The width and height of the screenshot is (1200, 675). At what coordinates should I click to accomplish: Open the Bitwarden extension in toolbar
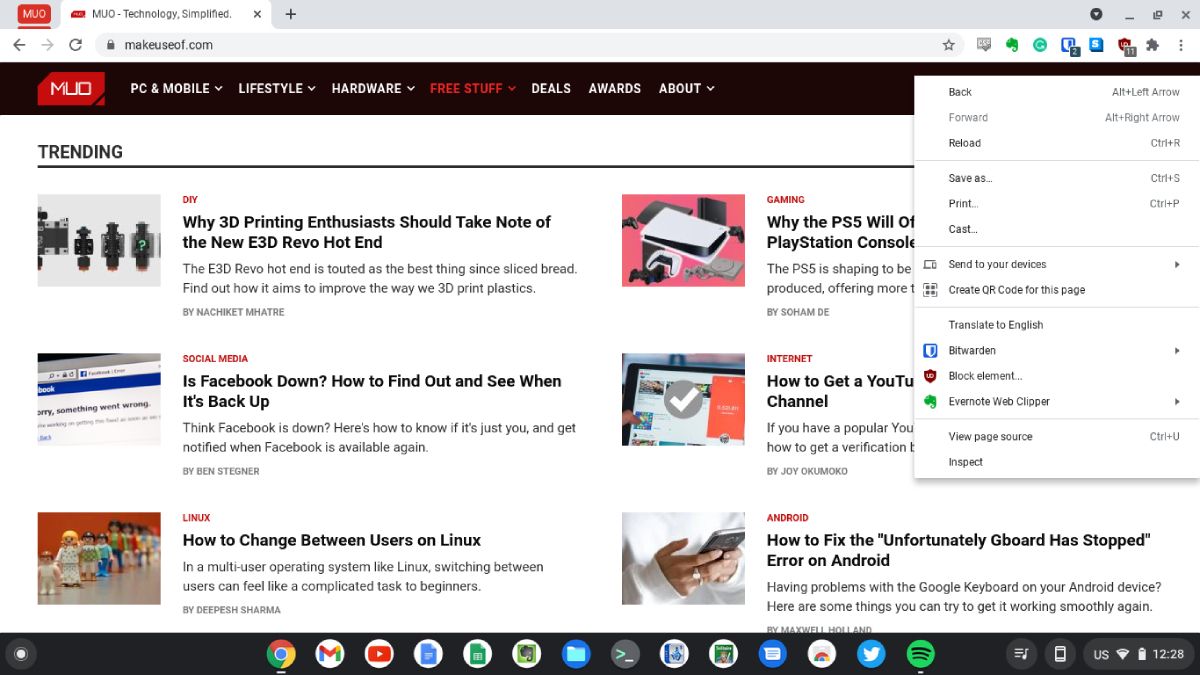pyautogui.click(x=1069, y=45)
